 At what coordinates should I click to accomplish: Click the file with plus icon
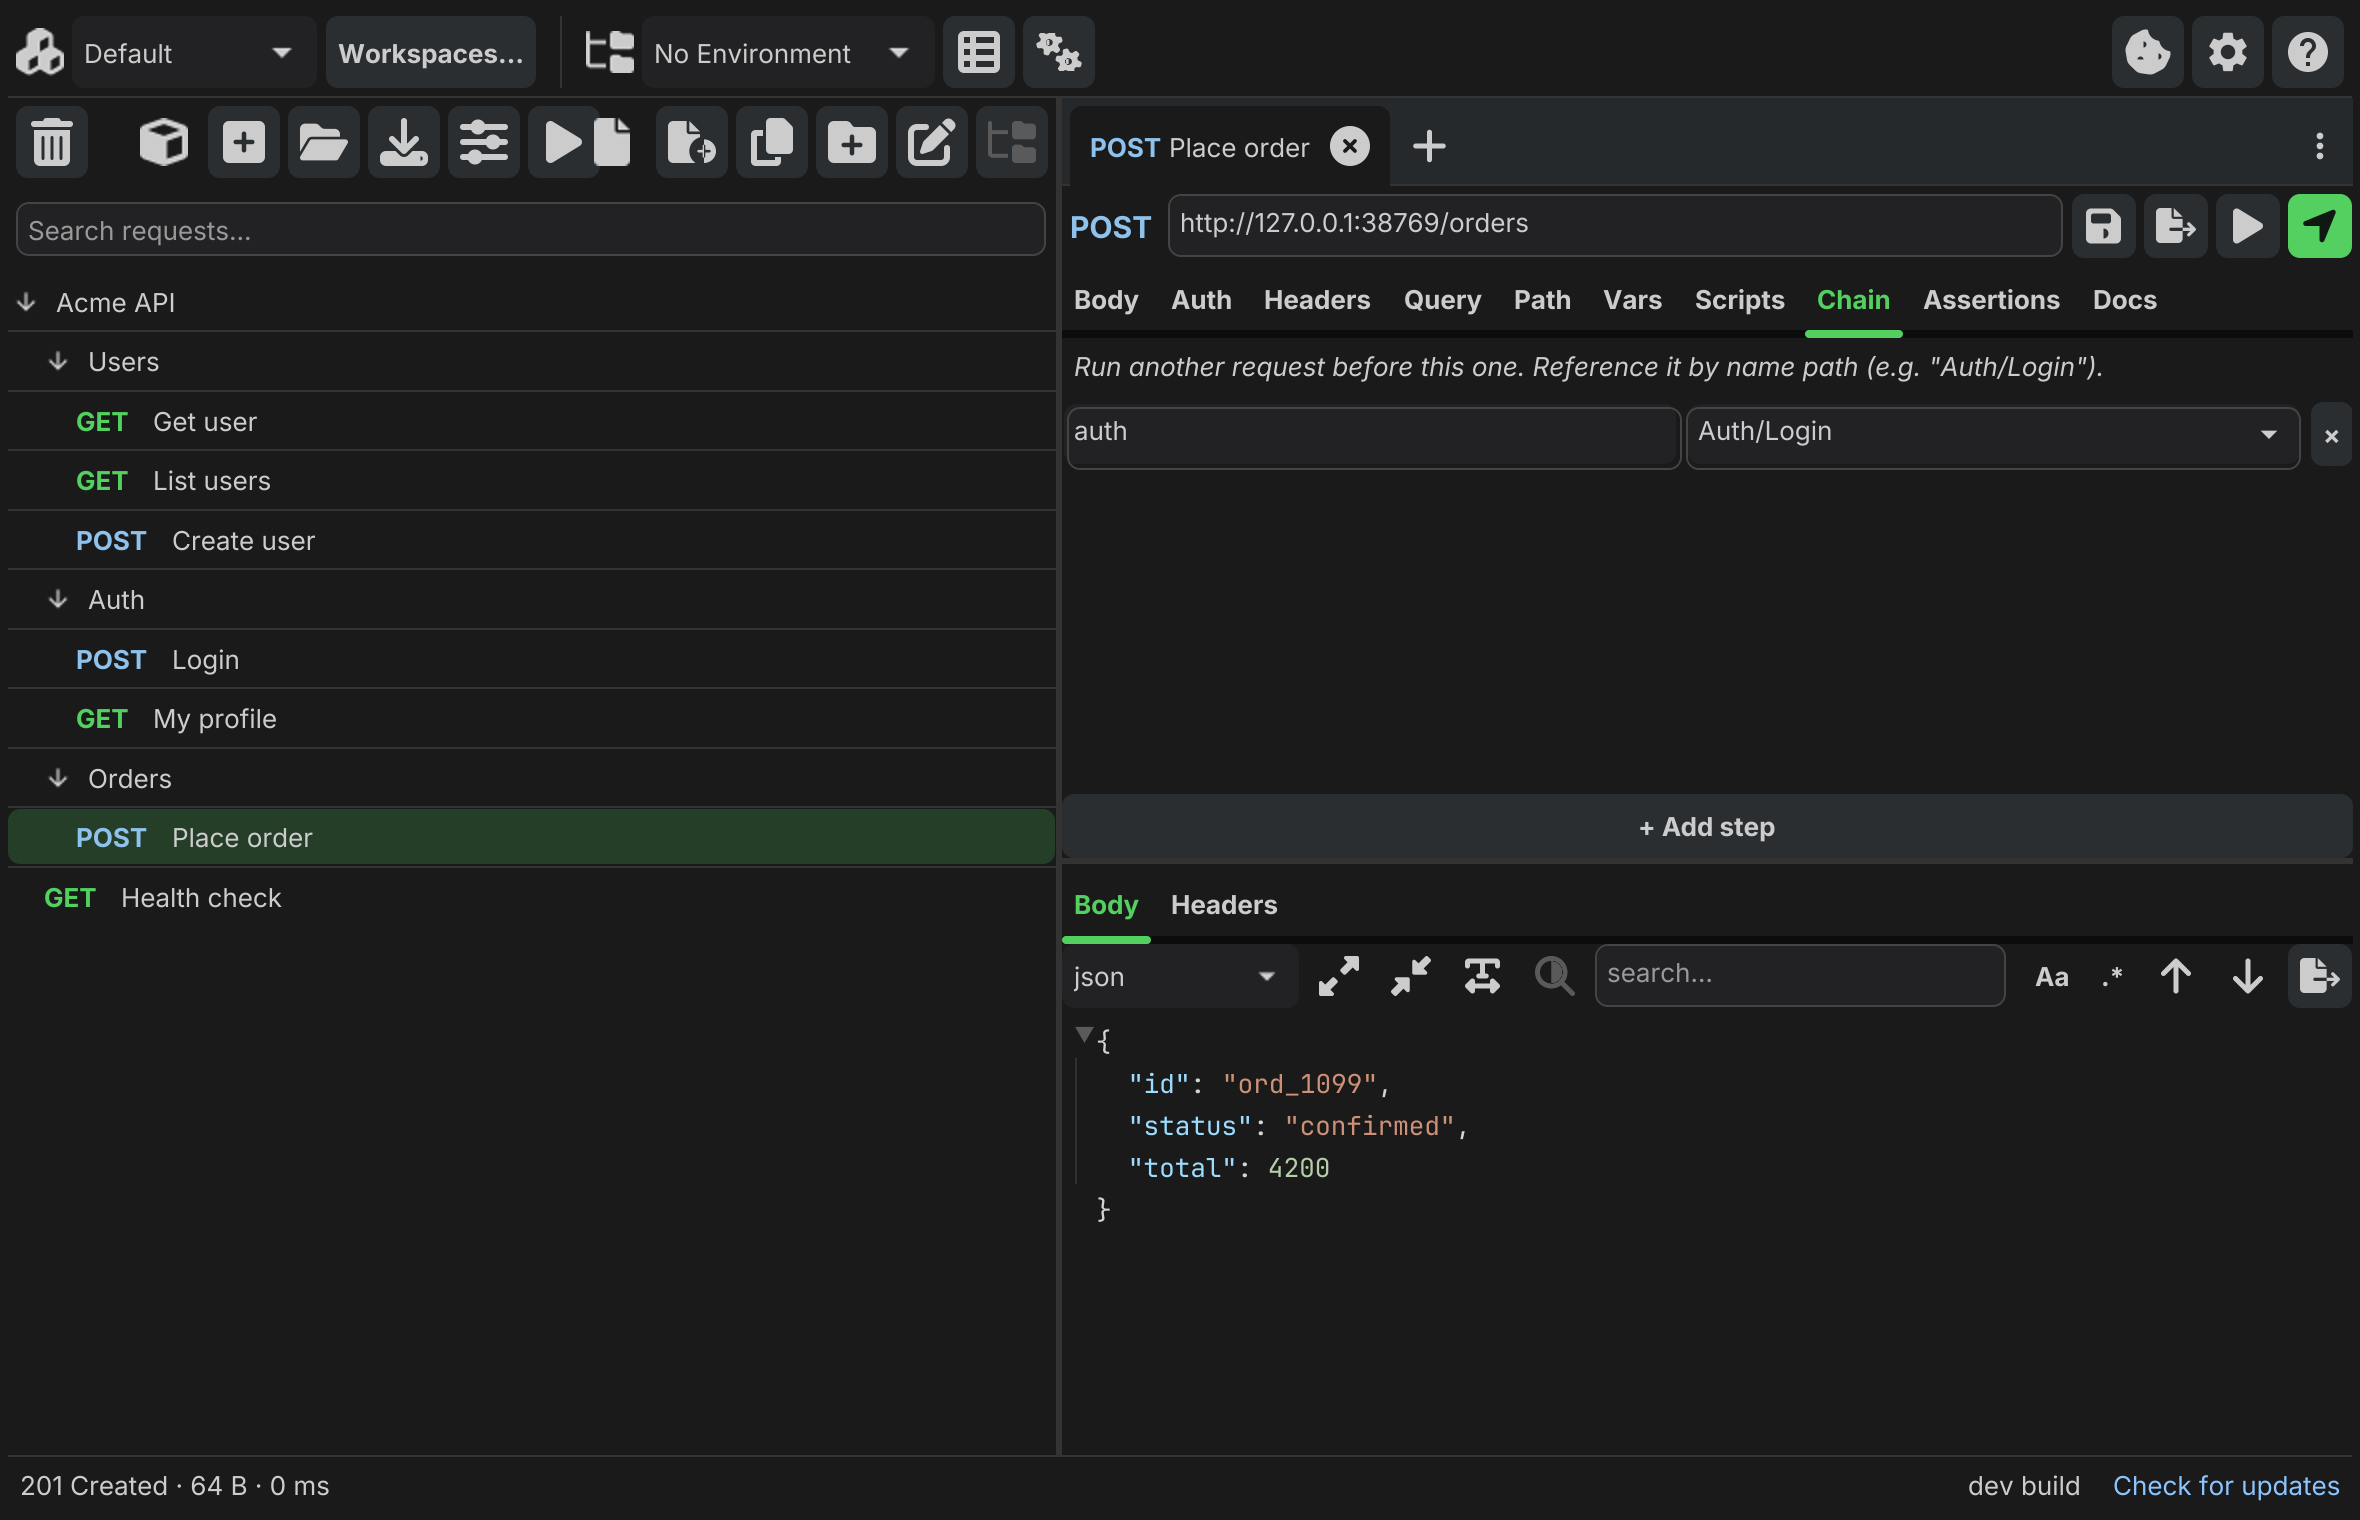point(691,142)
